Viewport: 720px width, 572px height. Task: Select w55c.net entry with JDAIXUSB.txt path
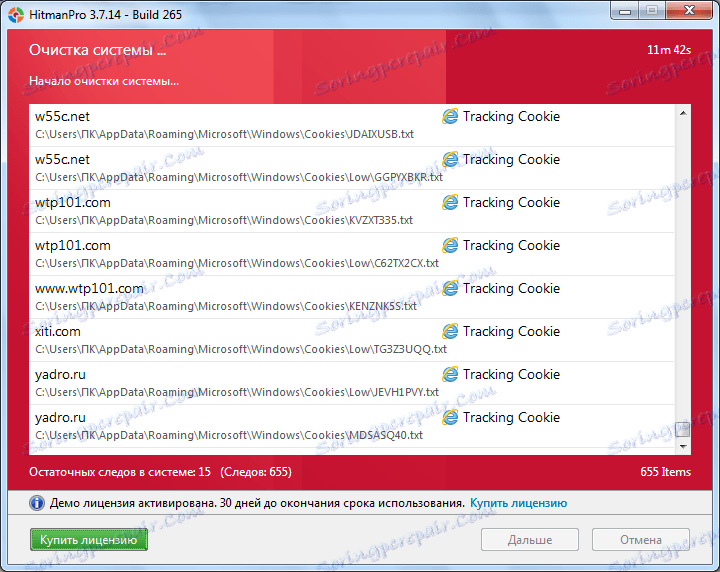[x=352, y=125]
